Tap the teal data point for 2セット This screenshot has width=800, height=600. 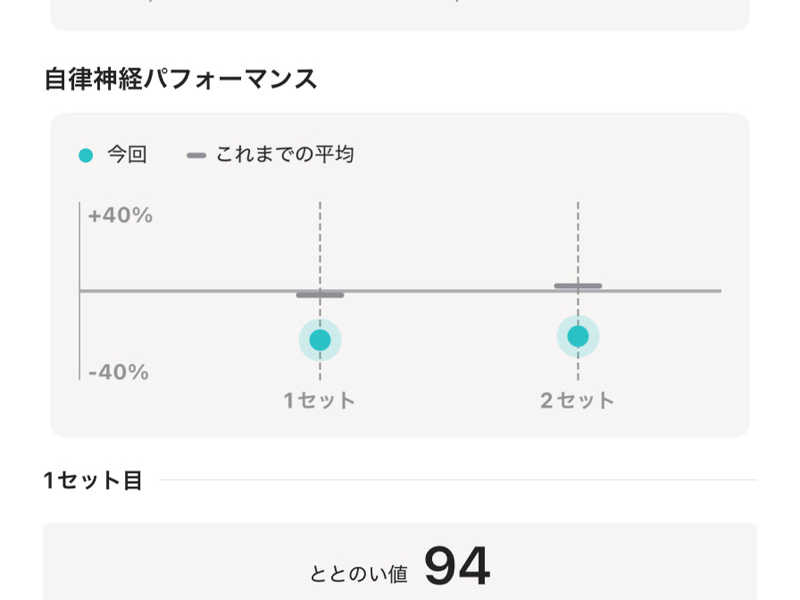pyautogui.click(x=578, y=336)
